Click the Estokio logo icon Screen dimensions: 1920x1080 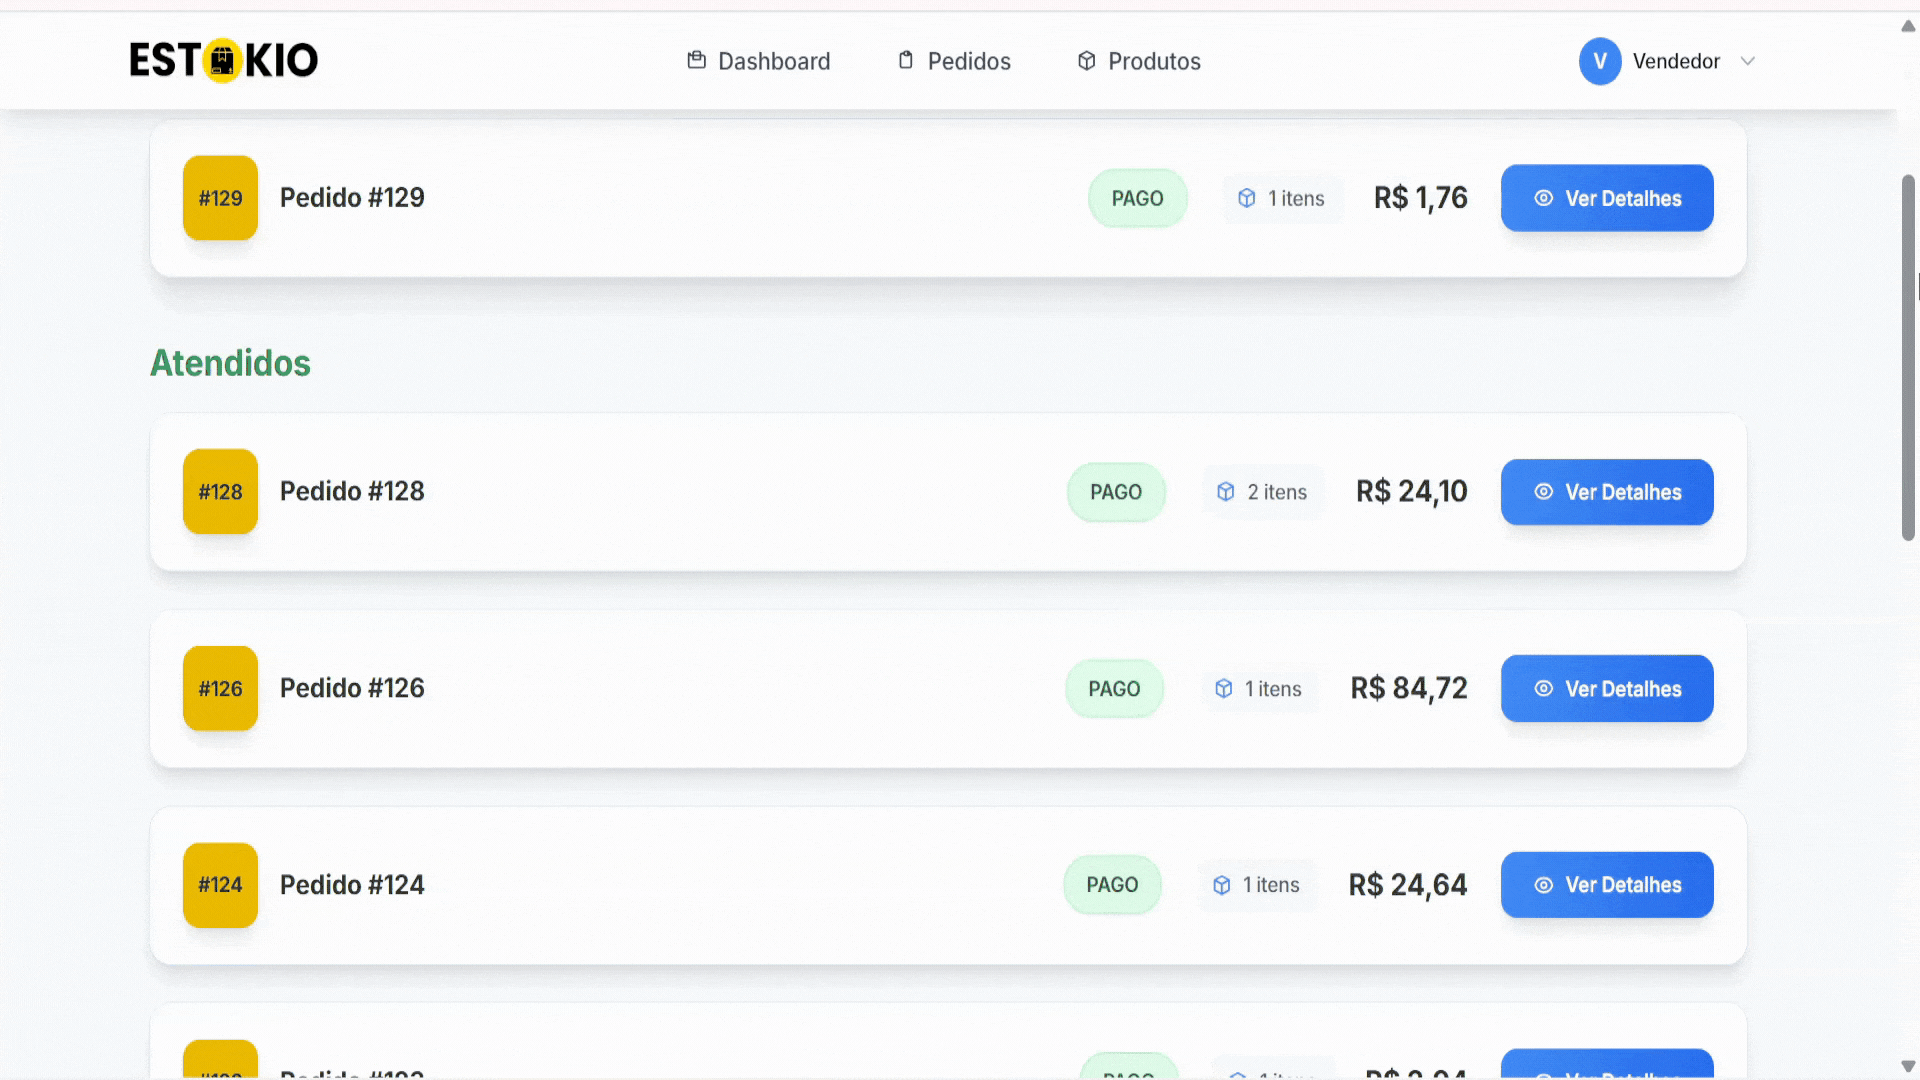(x=223, y=60)
